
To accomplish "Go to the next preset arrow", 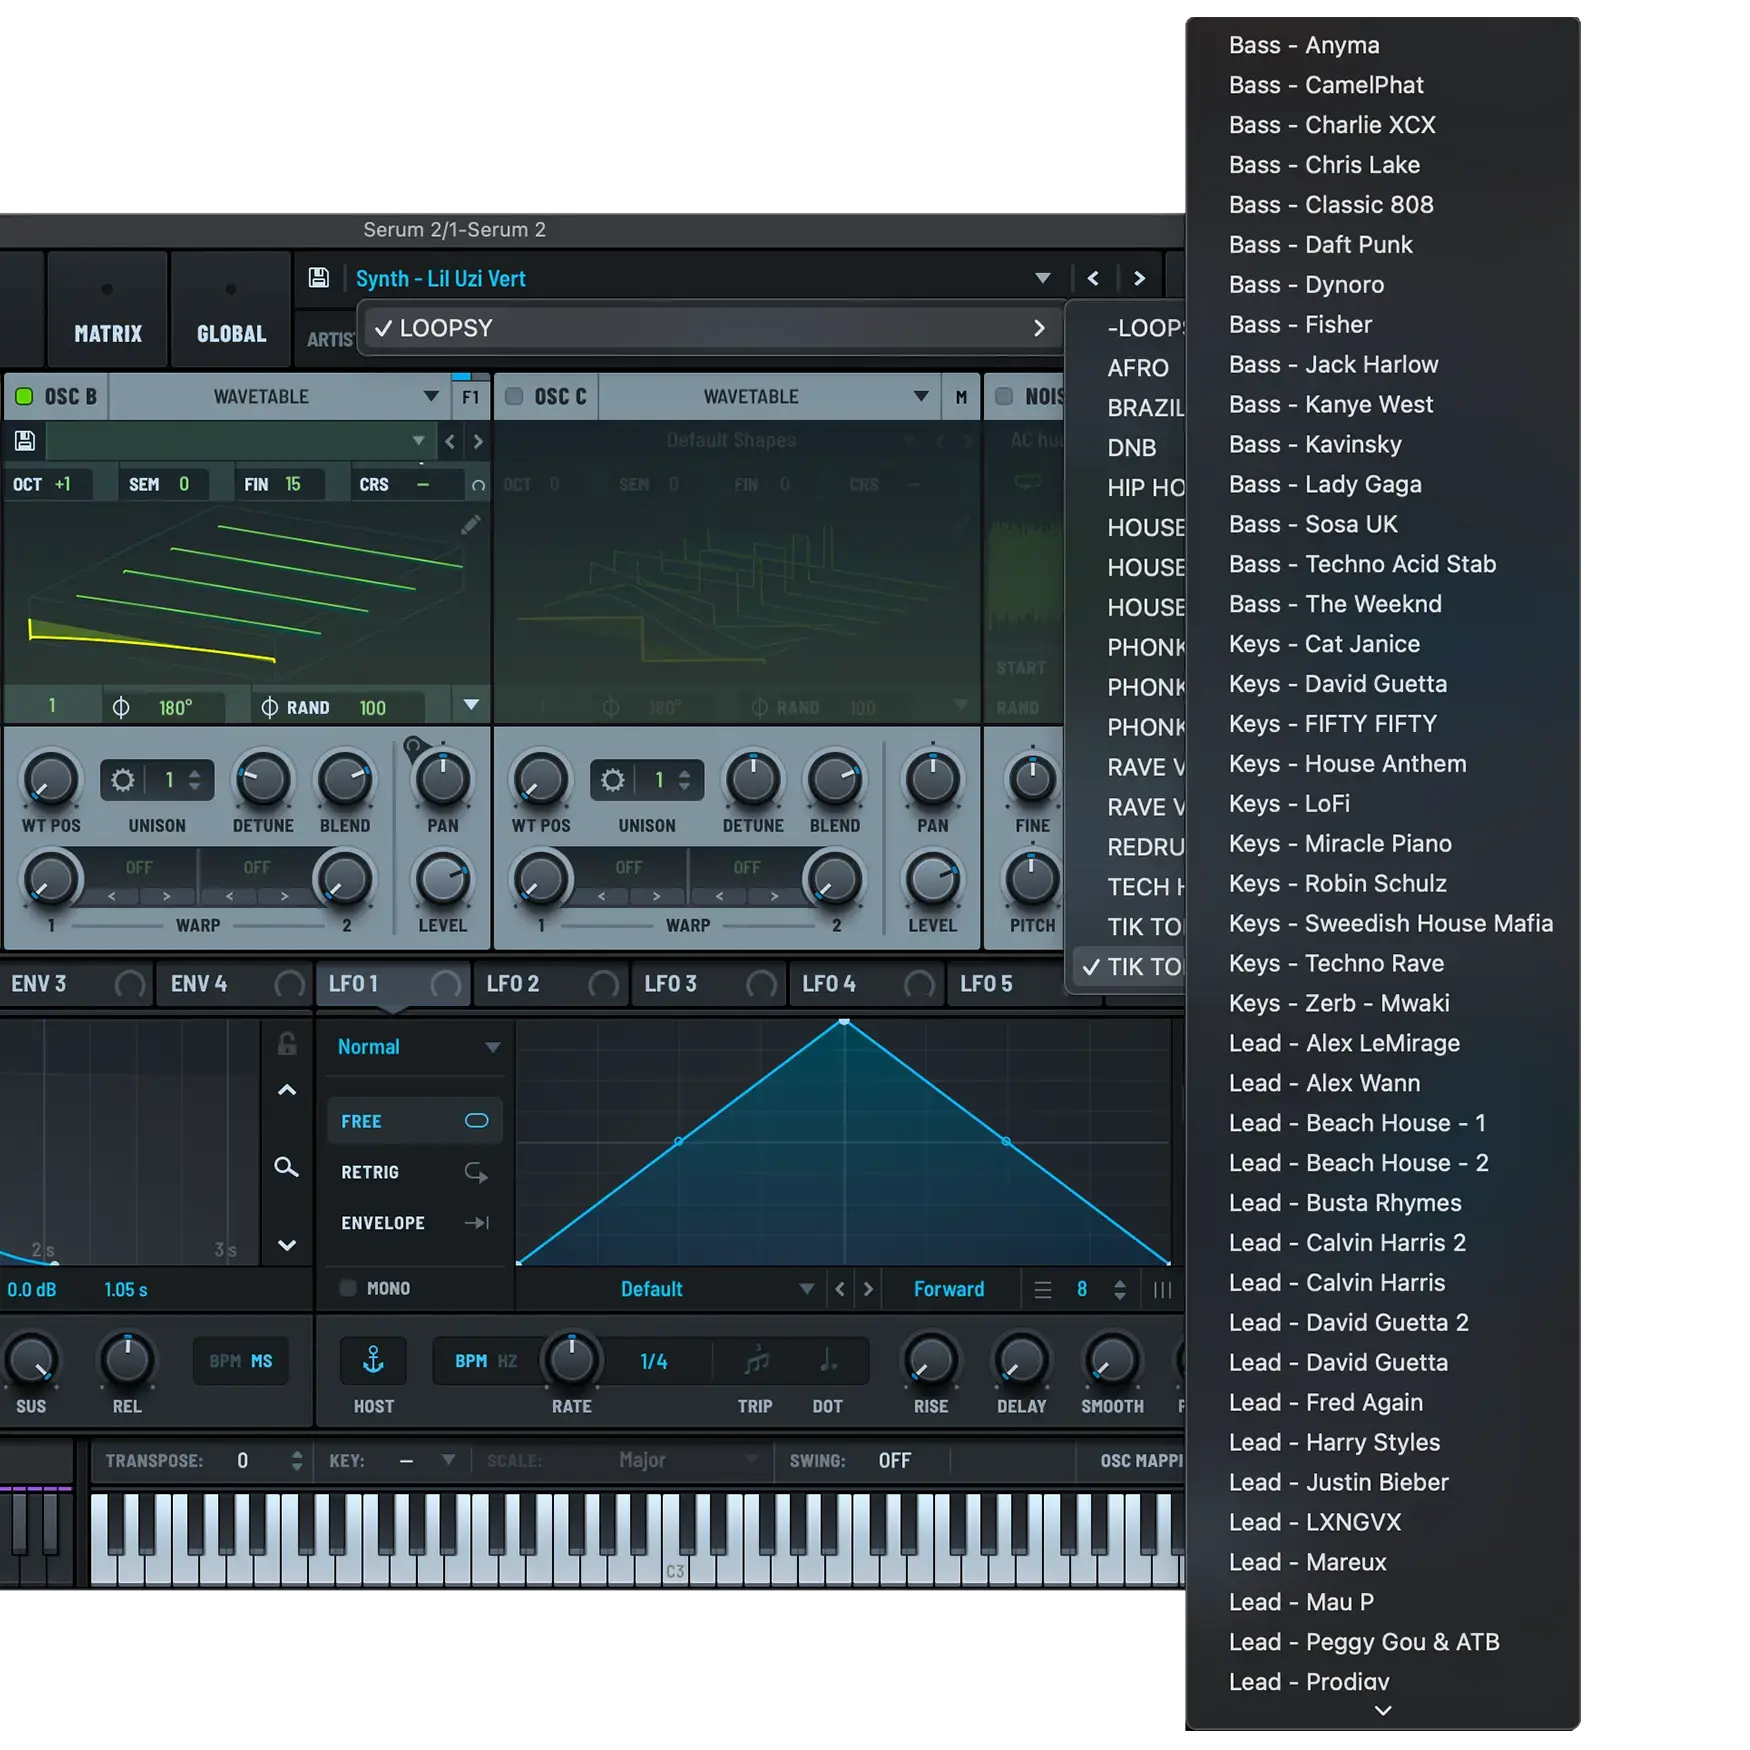I will click(1139, 279).
